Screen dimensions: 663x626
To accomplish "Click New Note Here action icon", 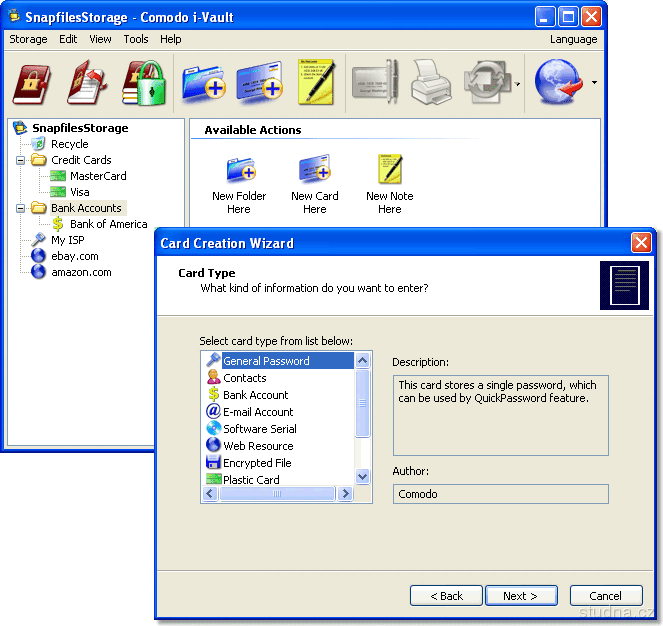I will pos(389,170).
